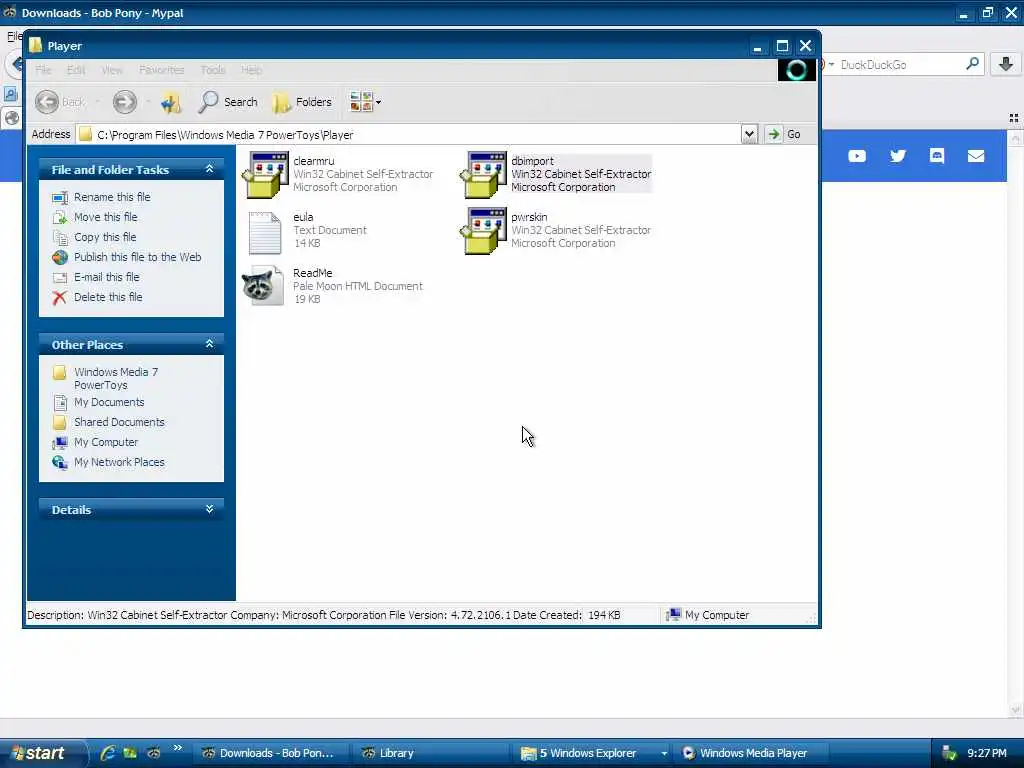This screenshot has height=768, width=1024.
Task: Click the Windows Start button
Action: (x=42, y=753)
